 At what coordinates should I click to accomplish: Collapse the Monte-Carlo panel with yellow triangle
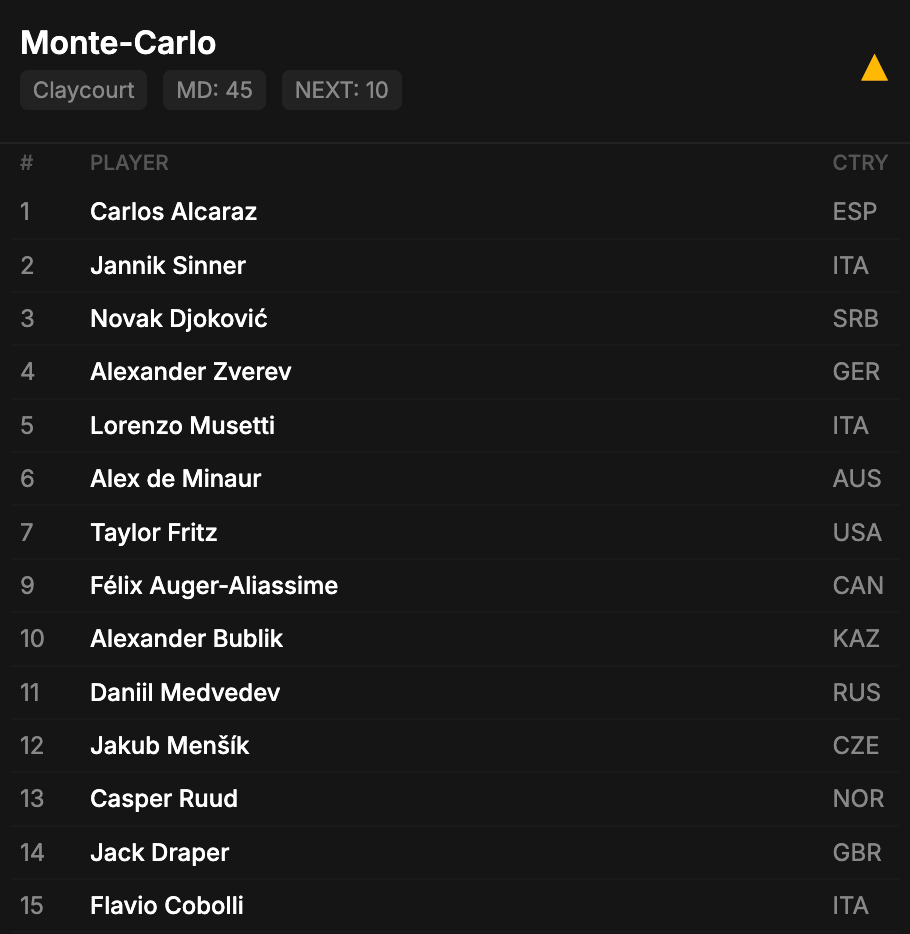(874, 69)
